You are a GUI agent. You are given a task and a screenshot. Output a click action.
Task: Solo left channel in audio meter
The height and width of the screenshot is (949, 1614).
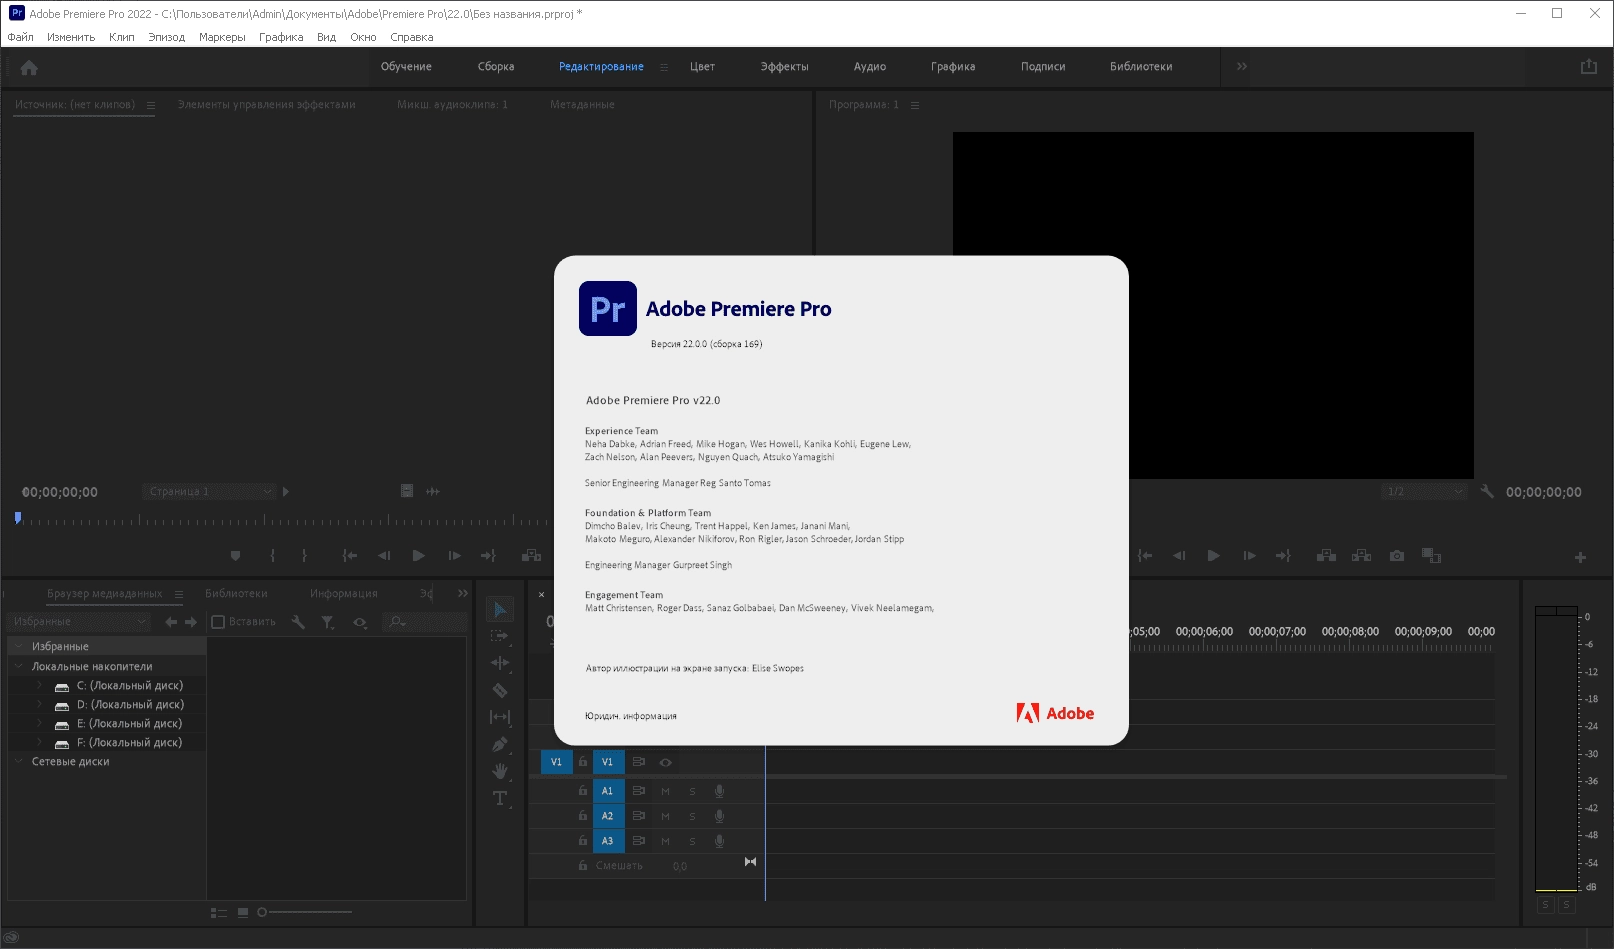pyautogui.click(x=1545, y=905)
